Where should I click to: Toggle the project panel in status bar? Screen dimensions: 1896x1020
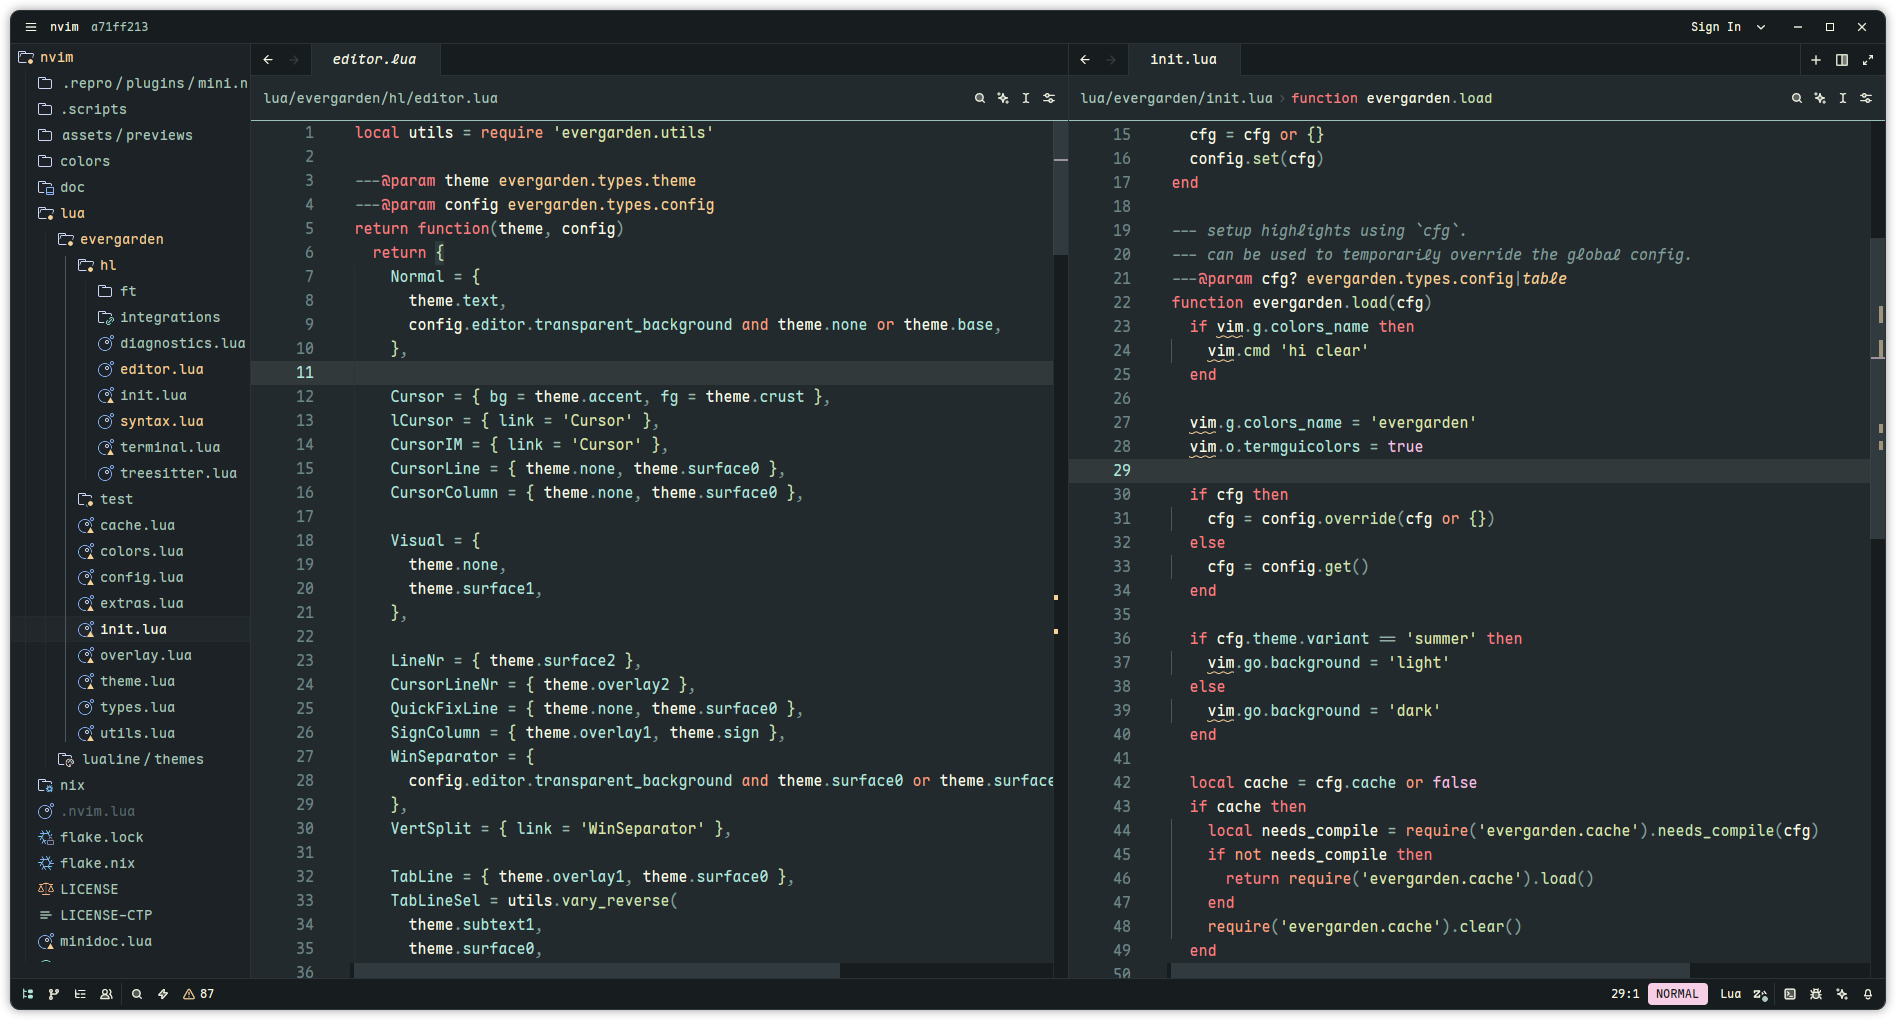(28, 994)
